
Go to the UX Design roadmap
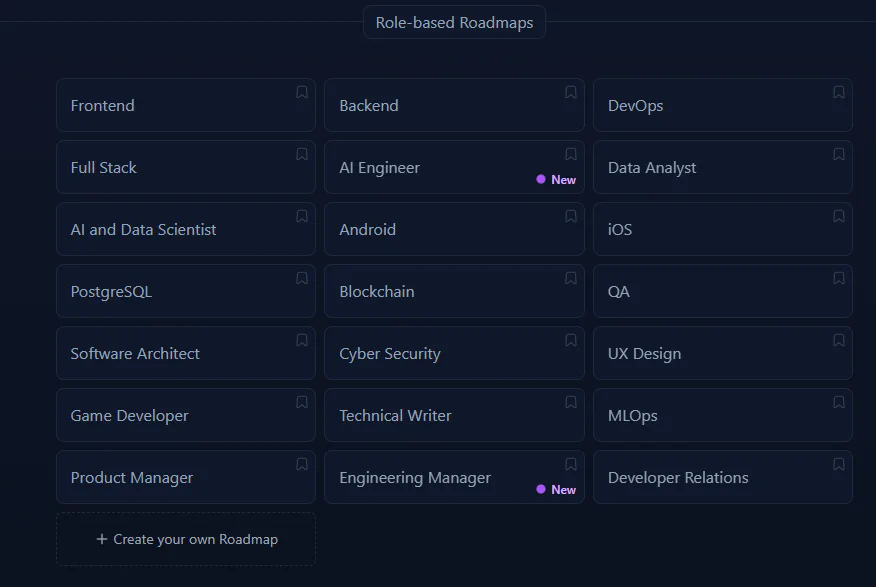point(644,354)
